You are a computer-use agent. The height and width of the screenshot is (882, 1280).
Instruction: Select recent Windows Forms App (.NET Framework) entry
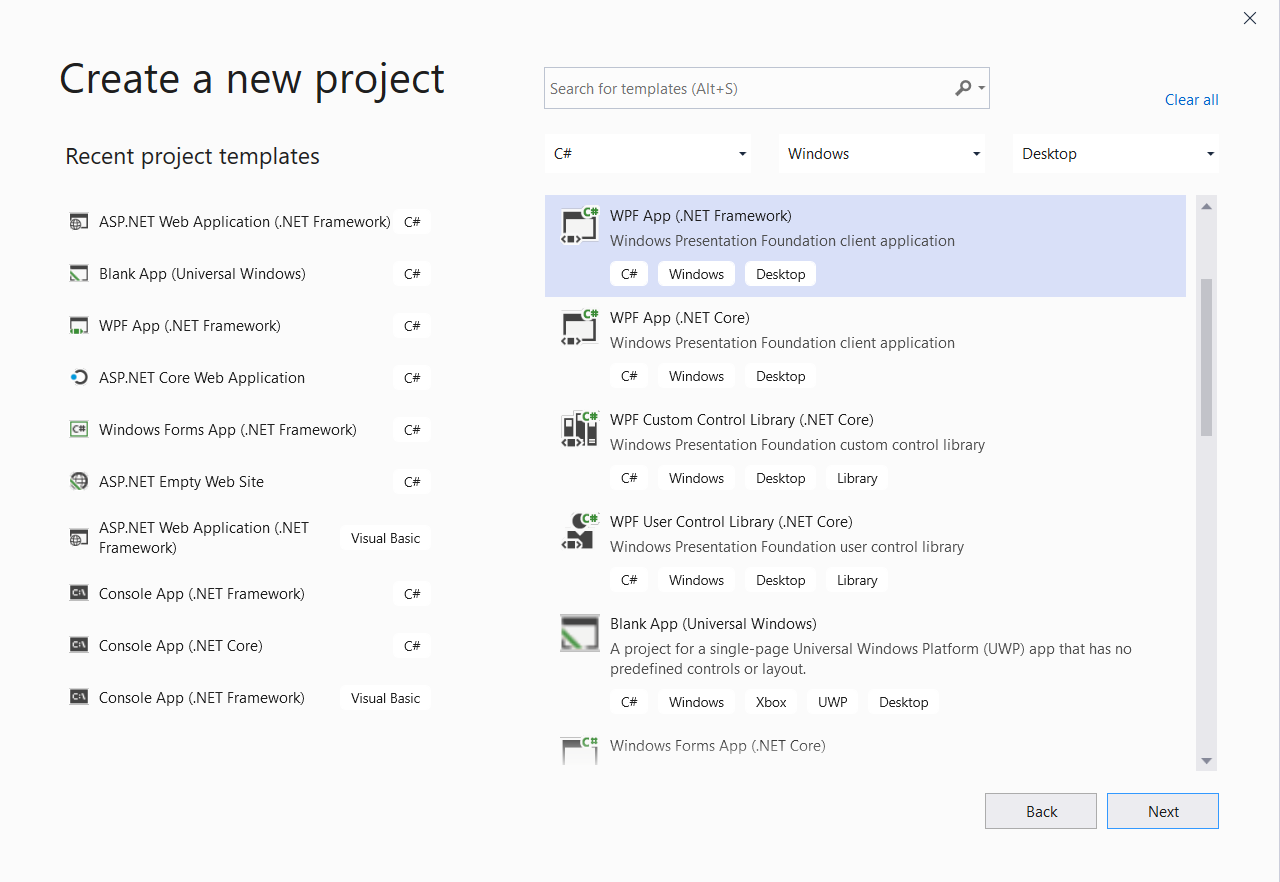[x=250, y=430]
